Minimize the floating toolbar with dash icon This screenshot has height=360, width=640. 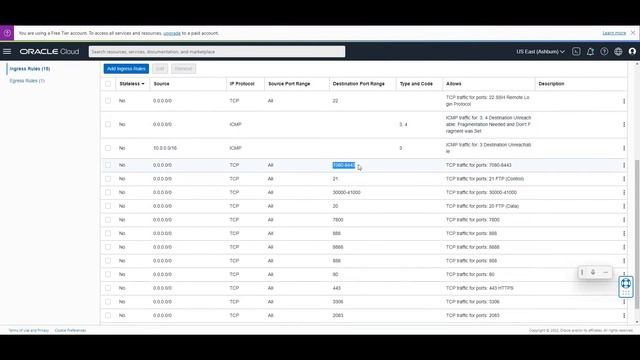pos(606,272)
